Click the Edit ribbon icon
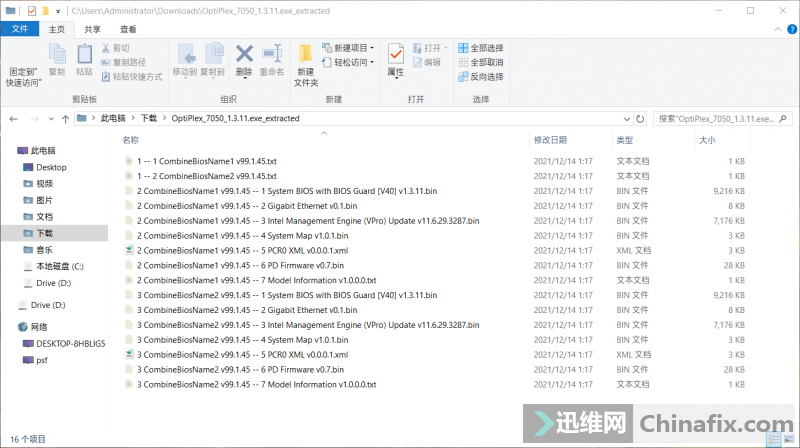800x448 pixels. coord(417,62)
